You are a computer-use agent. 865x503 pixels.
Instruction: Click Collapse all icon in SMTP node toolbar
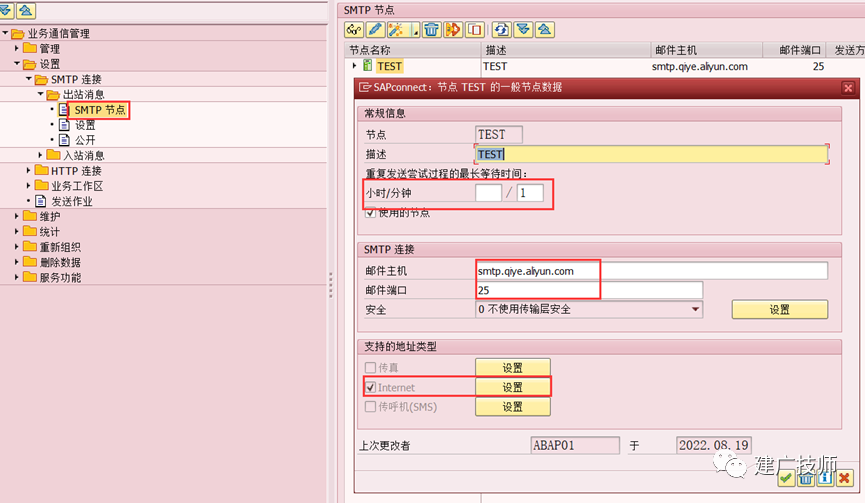tap(544, 30)
